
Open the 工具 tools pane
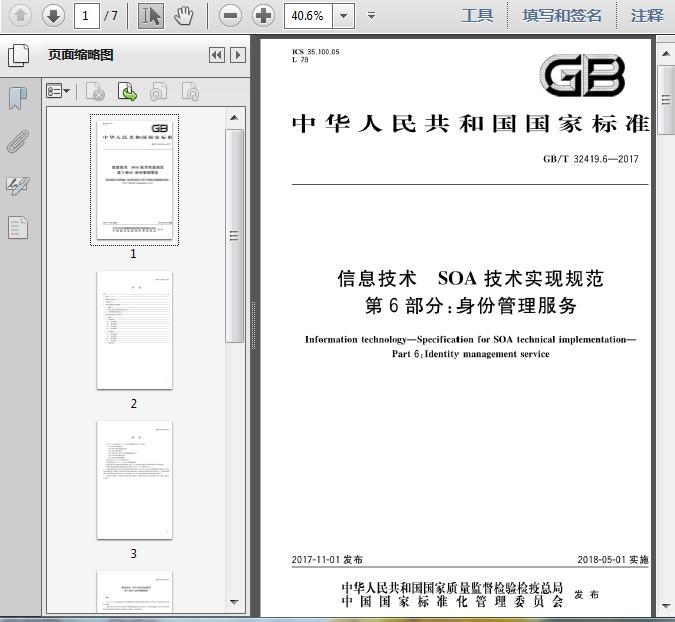click(477, 16)
